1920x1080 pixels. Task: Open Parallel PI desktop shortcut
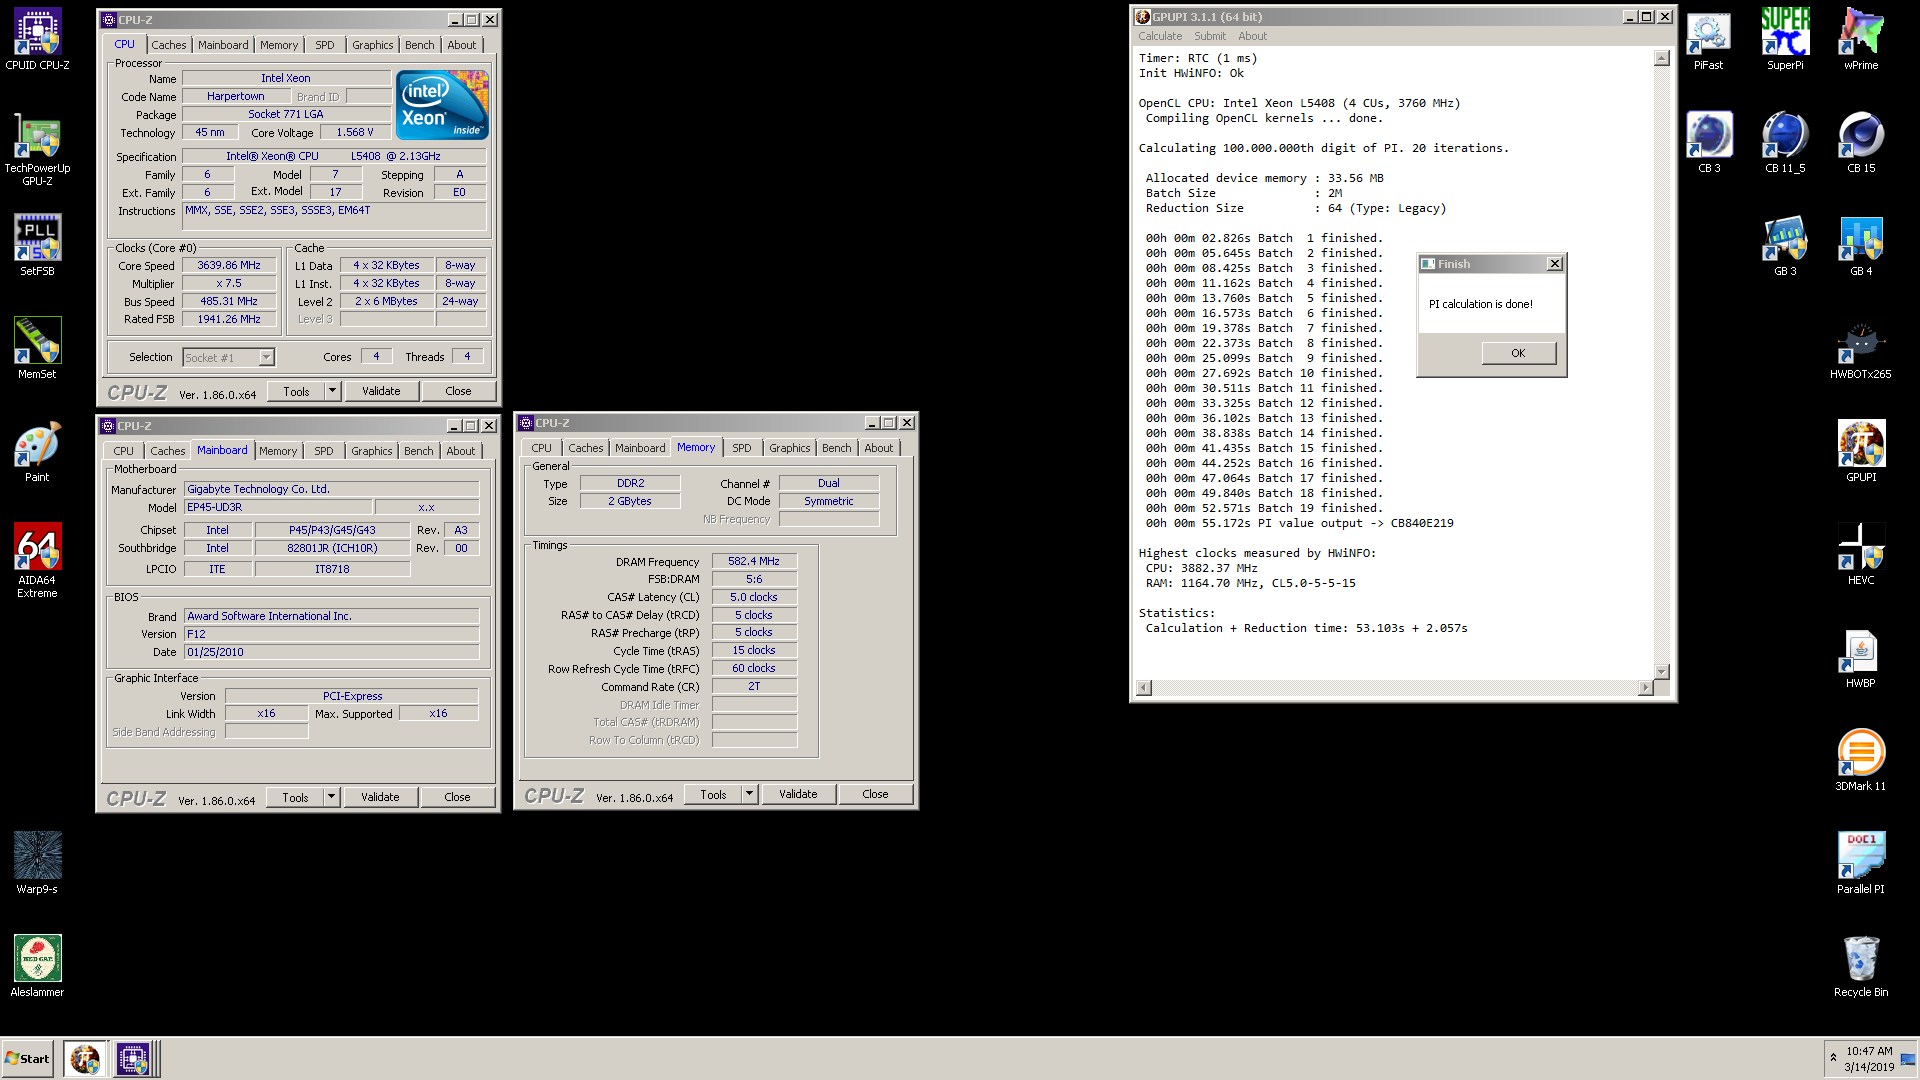1861,864
